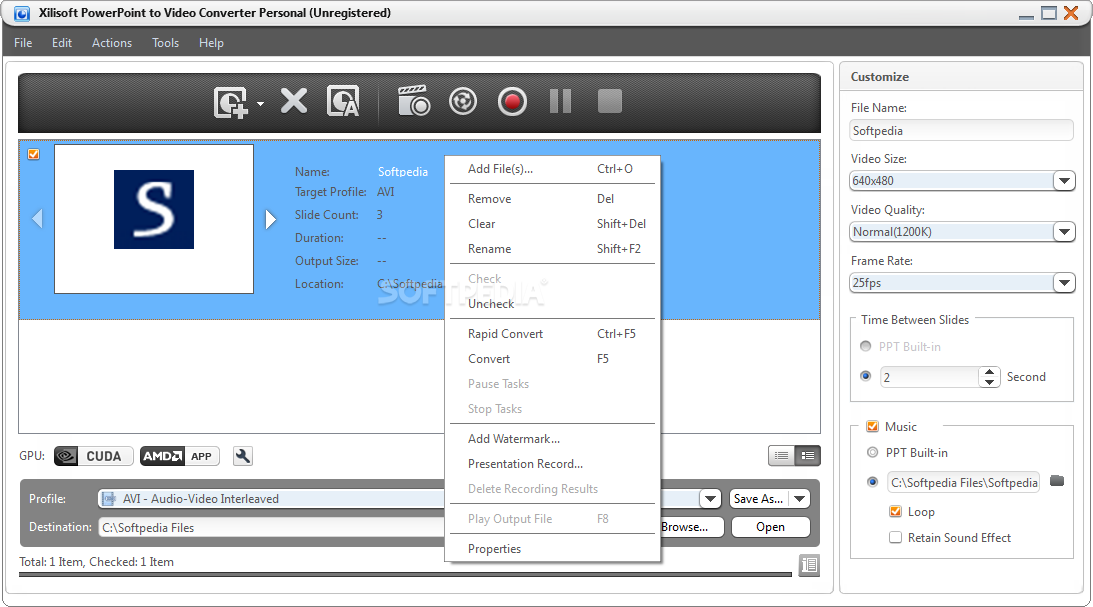Switch to thumbnail details view icon

pos(808,456)
